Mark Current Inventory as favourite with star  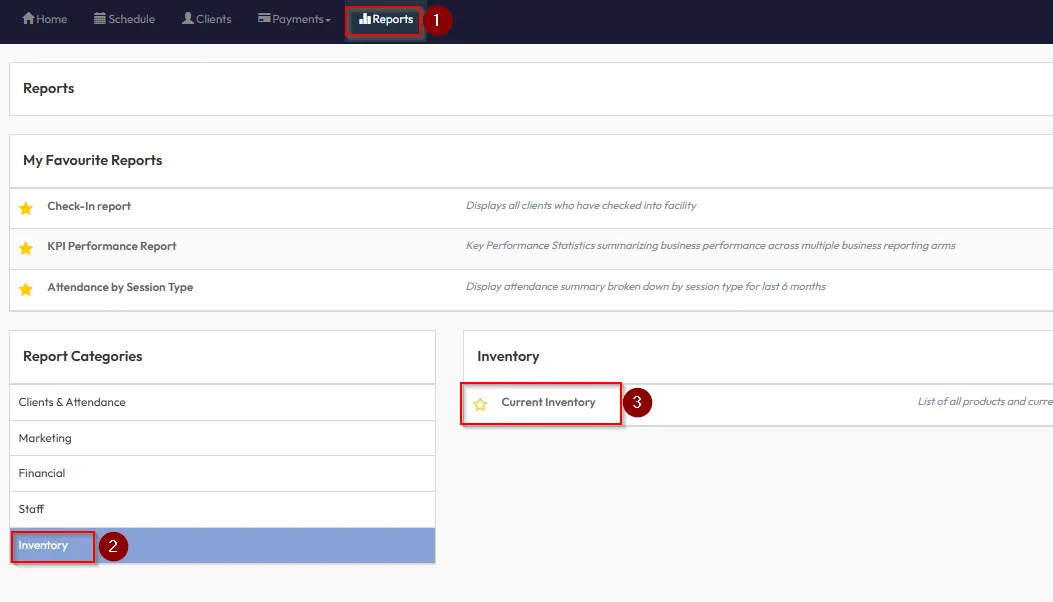[x=480, y=404]
